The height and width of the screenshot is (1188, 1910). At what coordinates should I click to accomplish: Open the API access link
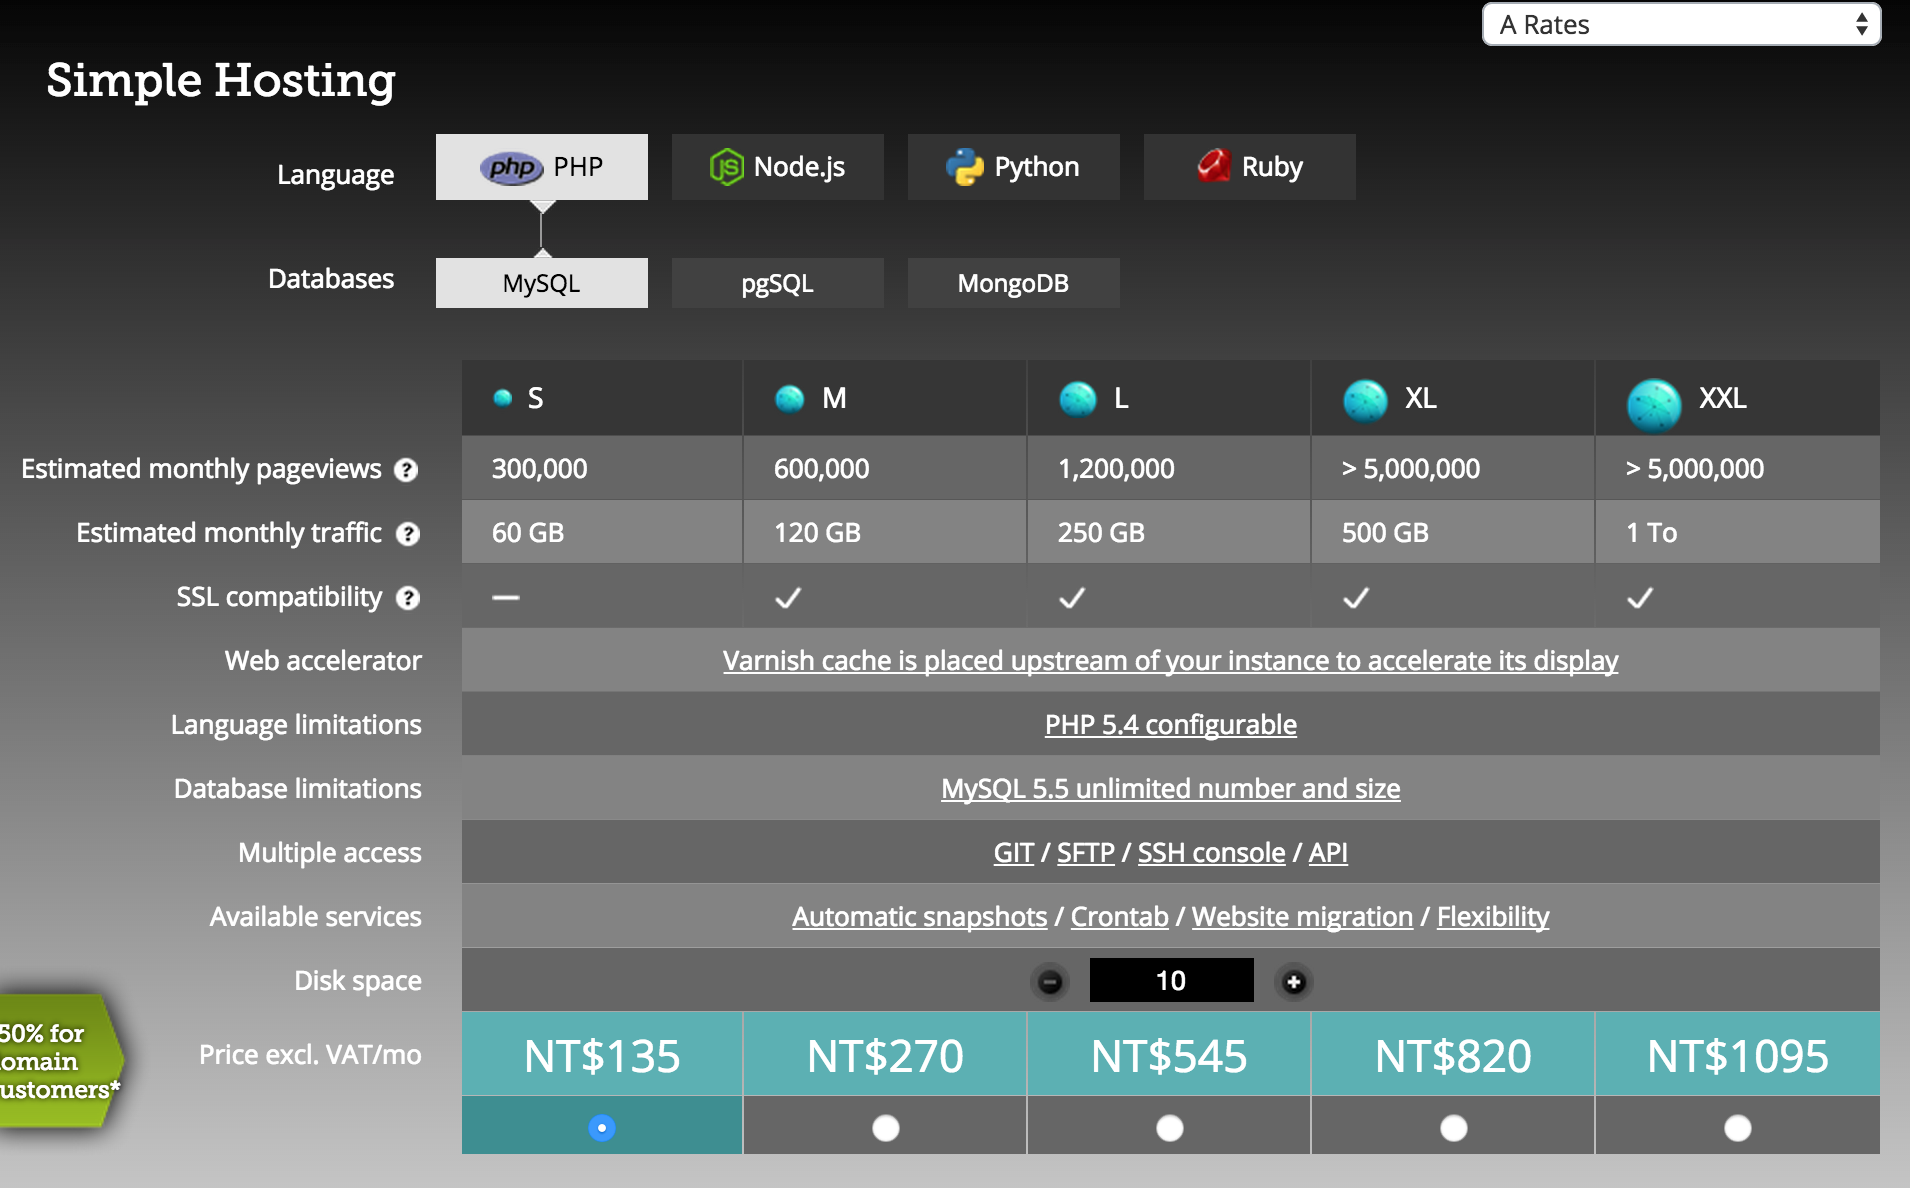point(1328,853)
